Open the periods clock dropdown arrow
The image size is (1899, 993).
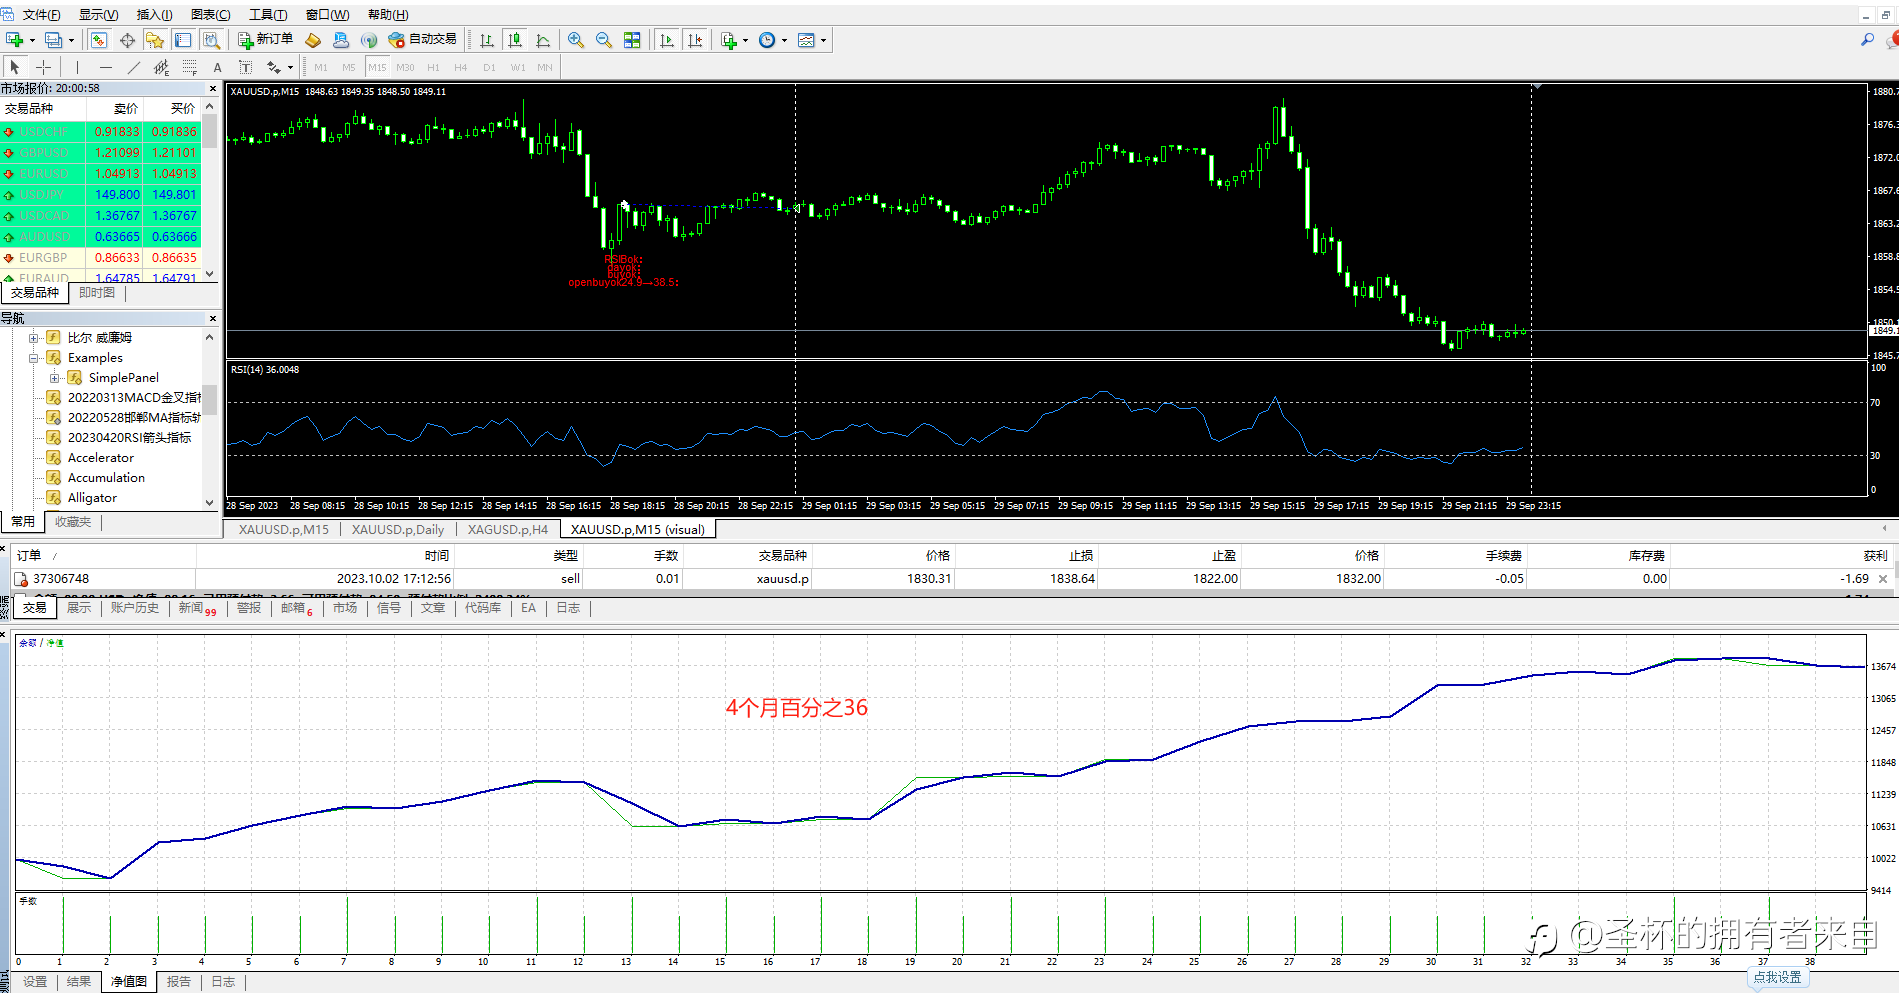tap(784, 41)
